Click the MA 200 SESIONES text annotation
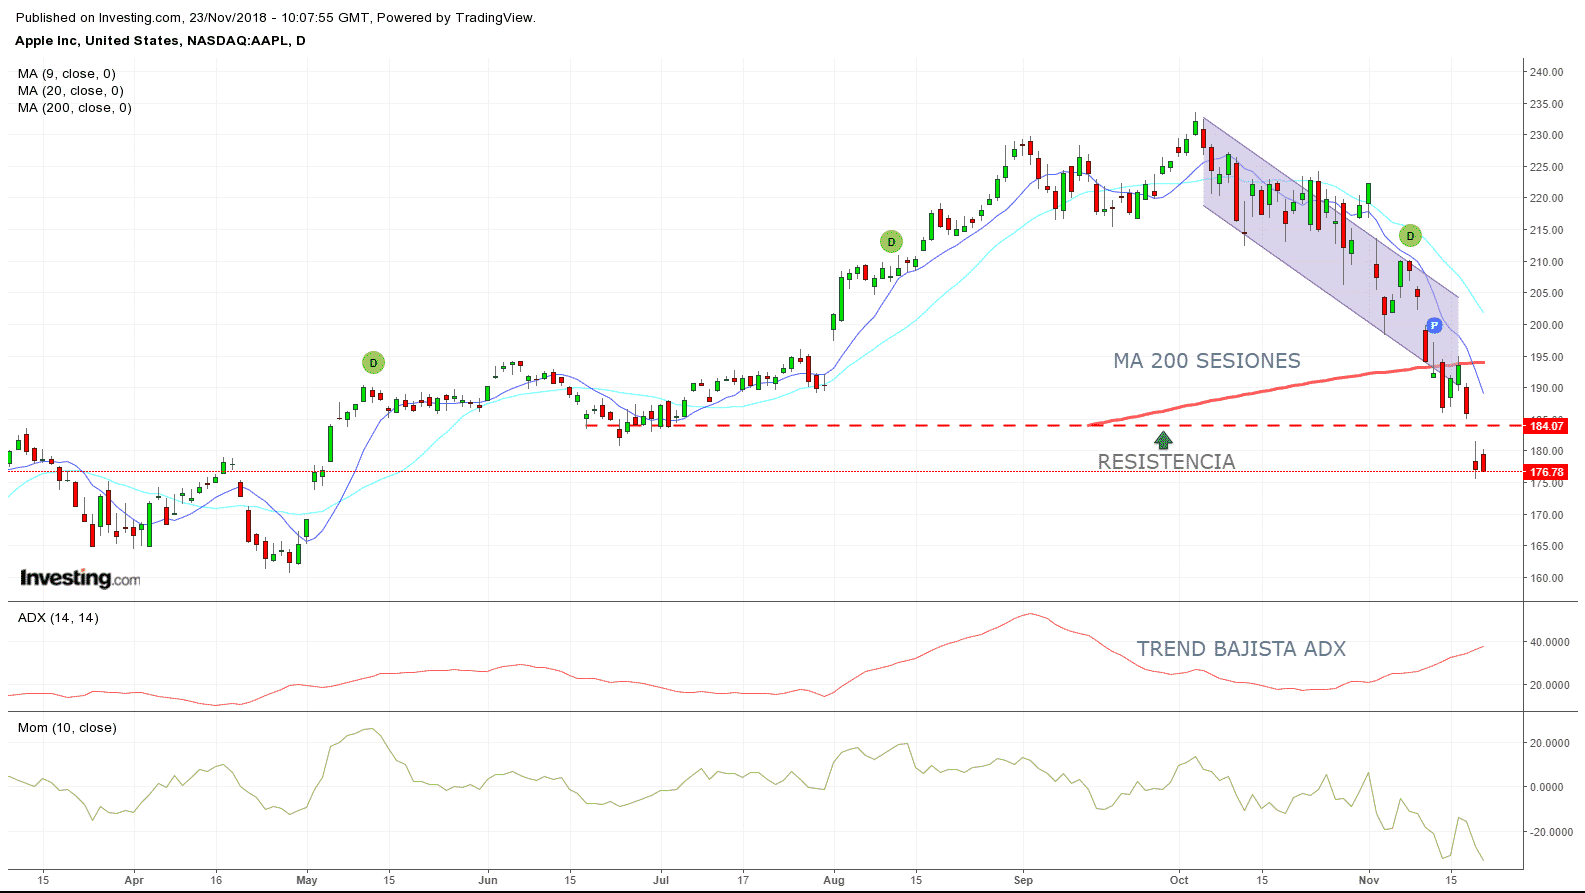The width and height of the screenshot is (1585, 893). (x=1207, y=361)
